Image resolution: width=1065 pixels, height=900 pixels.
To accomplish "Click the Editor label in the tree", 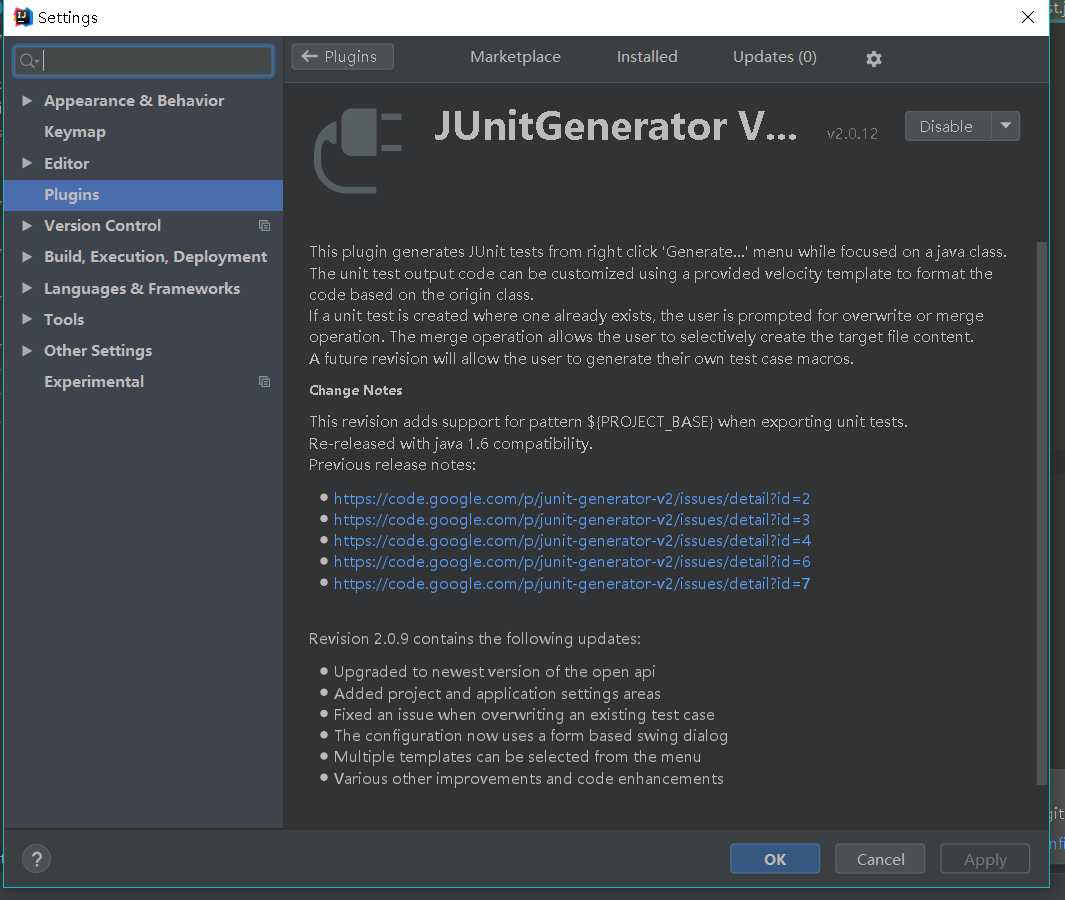I will coord(67,163).
